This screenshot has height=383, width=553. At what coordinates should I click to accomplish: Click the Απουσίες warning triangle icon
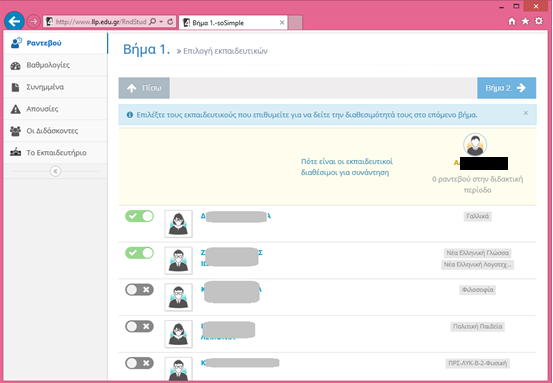pos(16,109)
